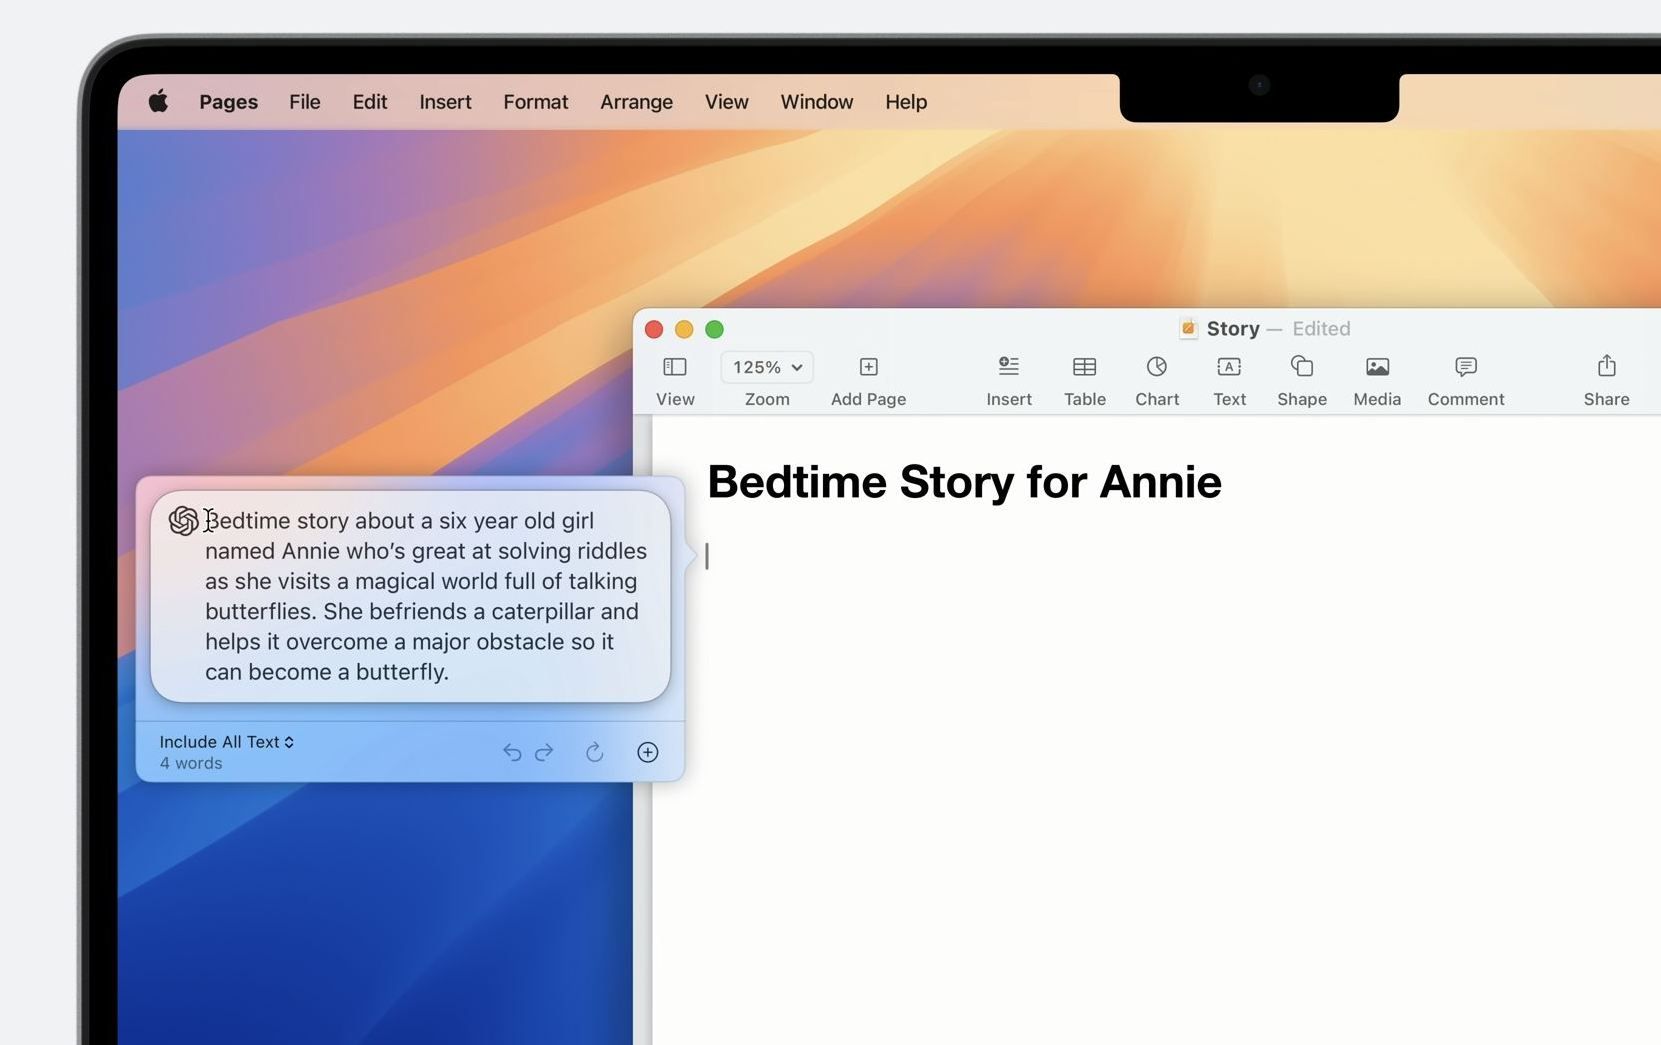Click the Add Page button
Screen dimensions: 1661x1045
tap(867, 378)
